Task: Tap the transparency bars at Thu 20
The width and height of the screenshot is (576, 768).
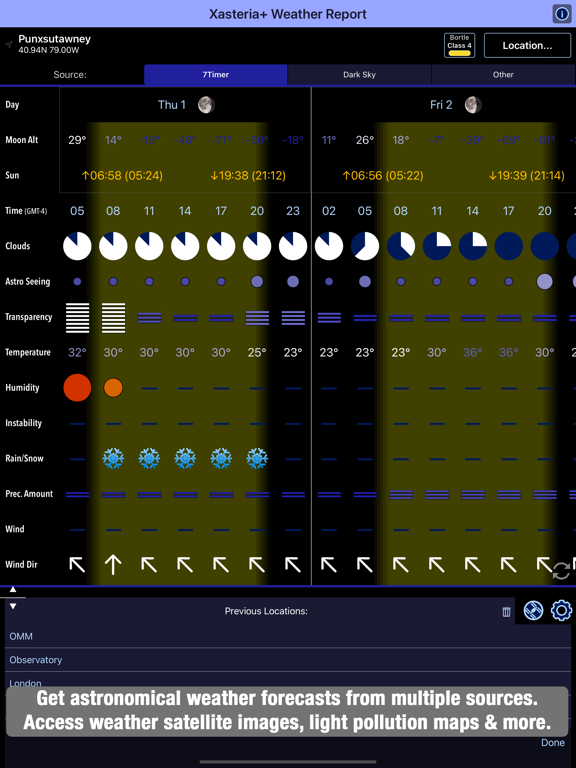Action: [257, 317]
